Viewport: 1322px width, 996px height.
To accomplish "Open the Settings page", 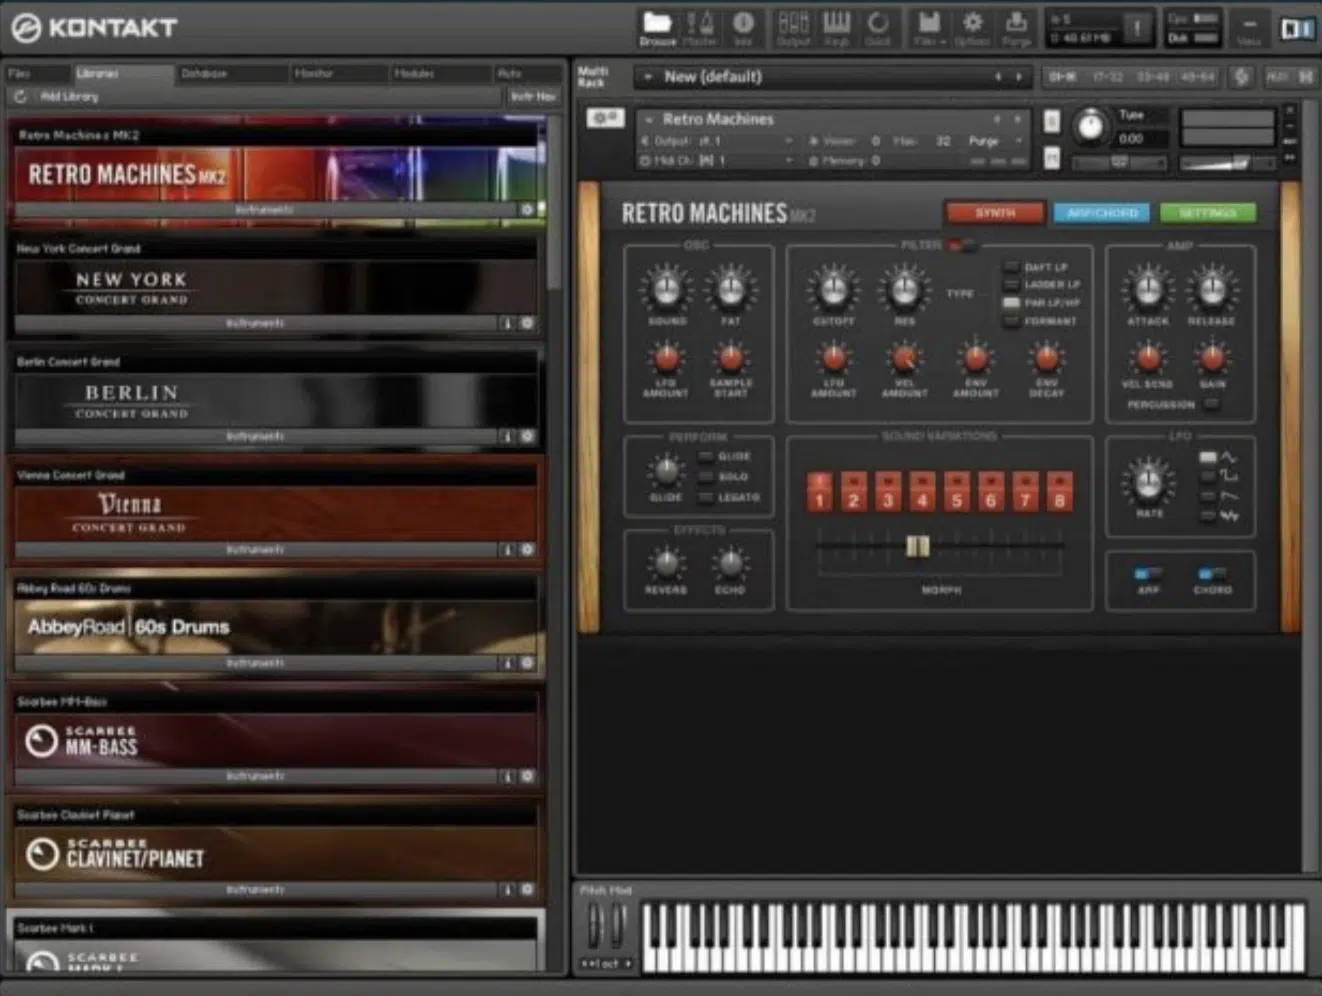I will (x=1208, y=213).
